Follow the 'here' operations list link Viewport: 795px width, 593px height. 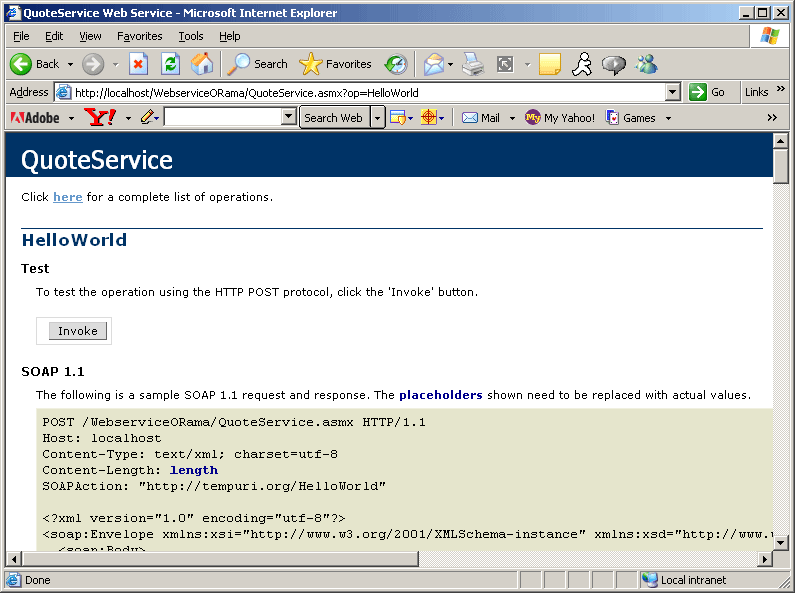(68, 197)
